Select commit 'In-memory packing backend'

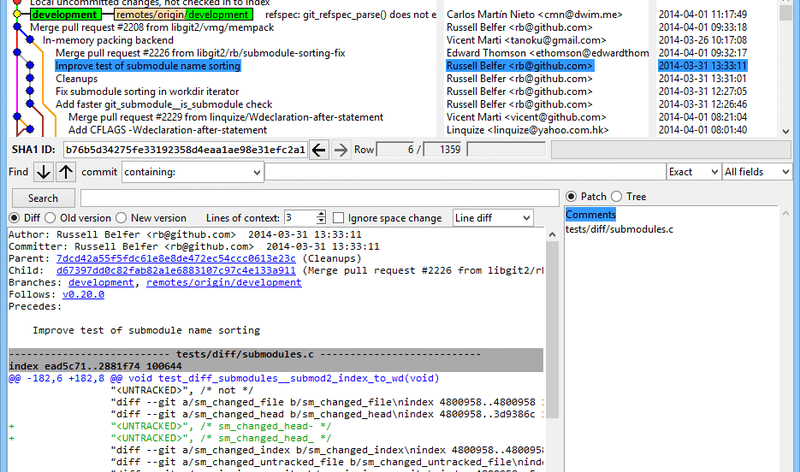[108, 40]
